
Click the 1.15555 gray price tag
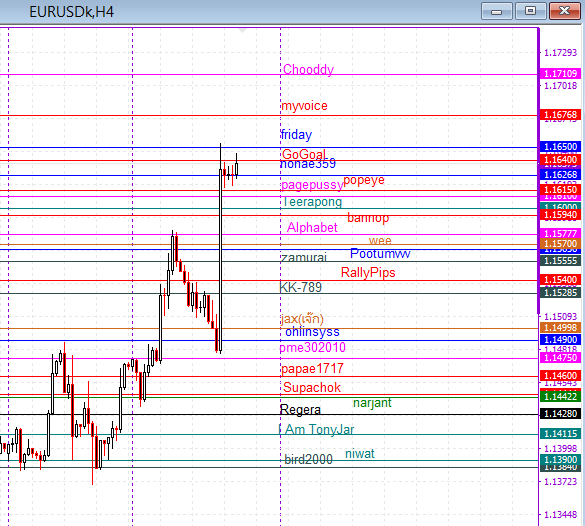(x=560, y=260)
